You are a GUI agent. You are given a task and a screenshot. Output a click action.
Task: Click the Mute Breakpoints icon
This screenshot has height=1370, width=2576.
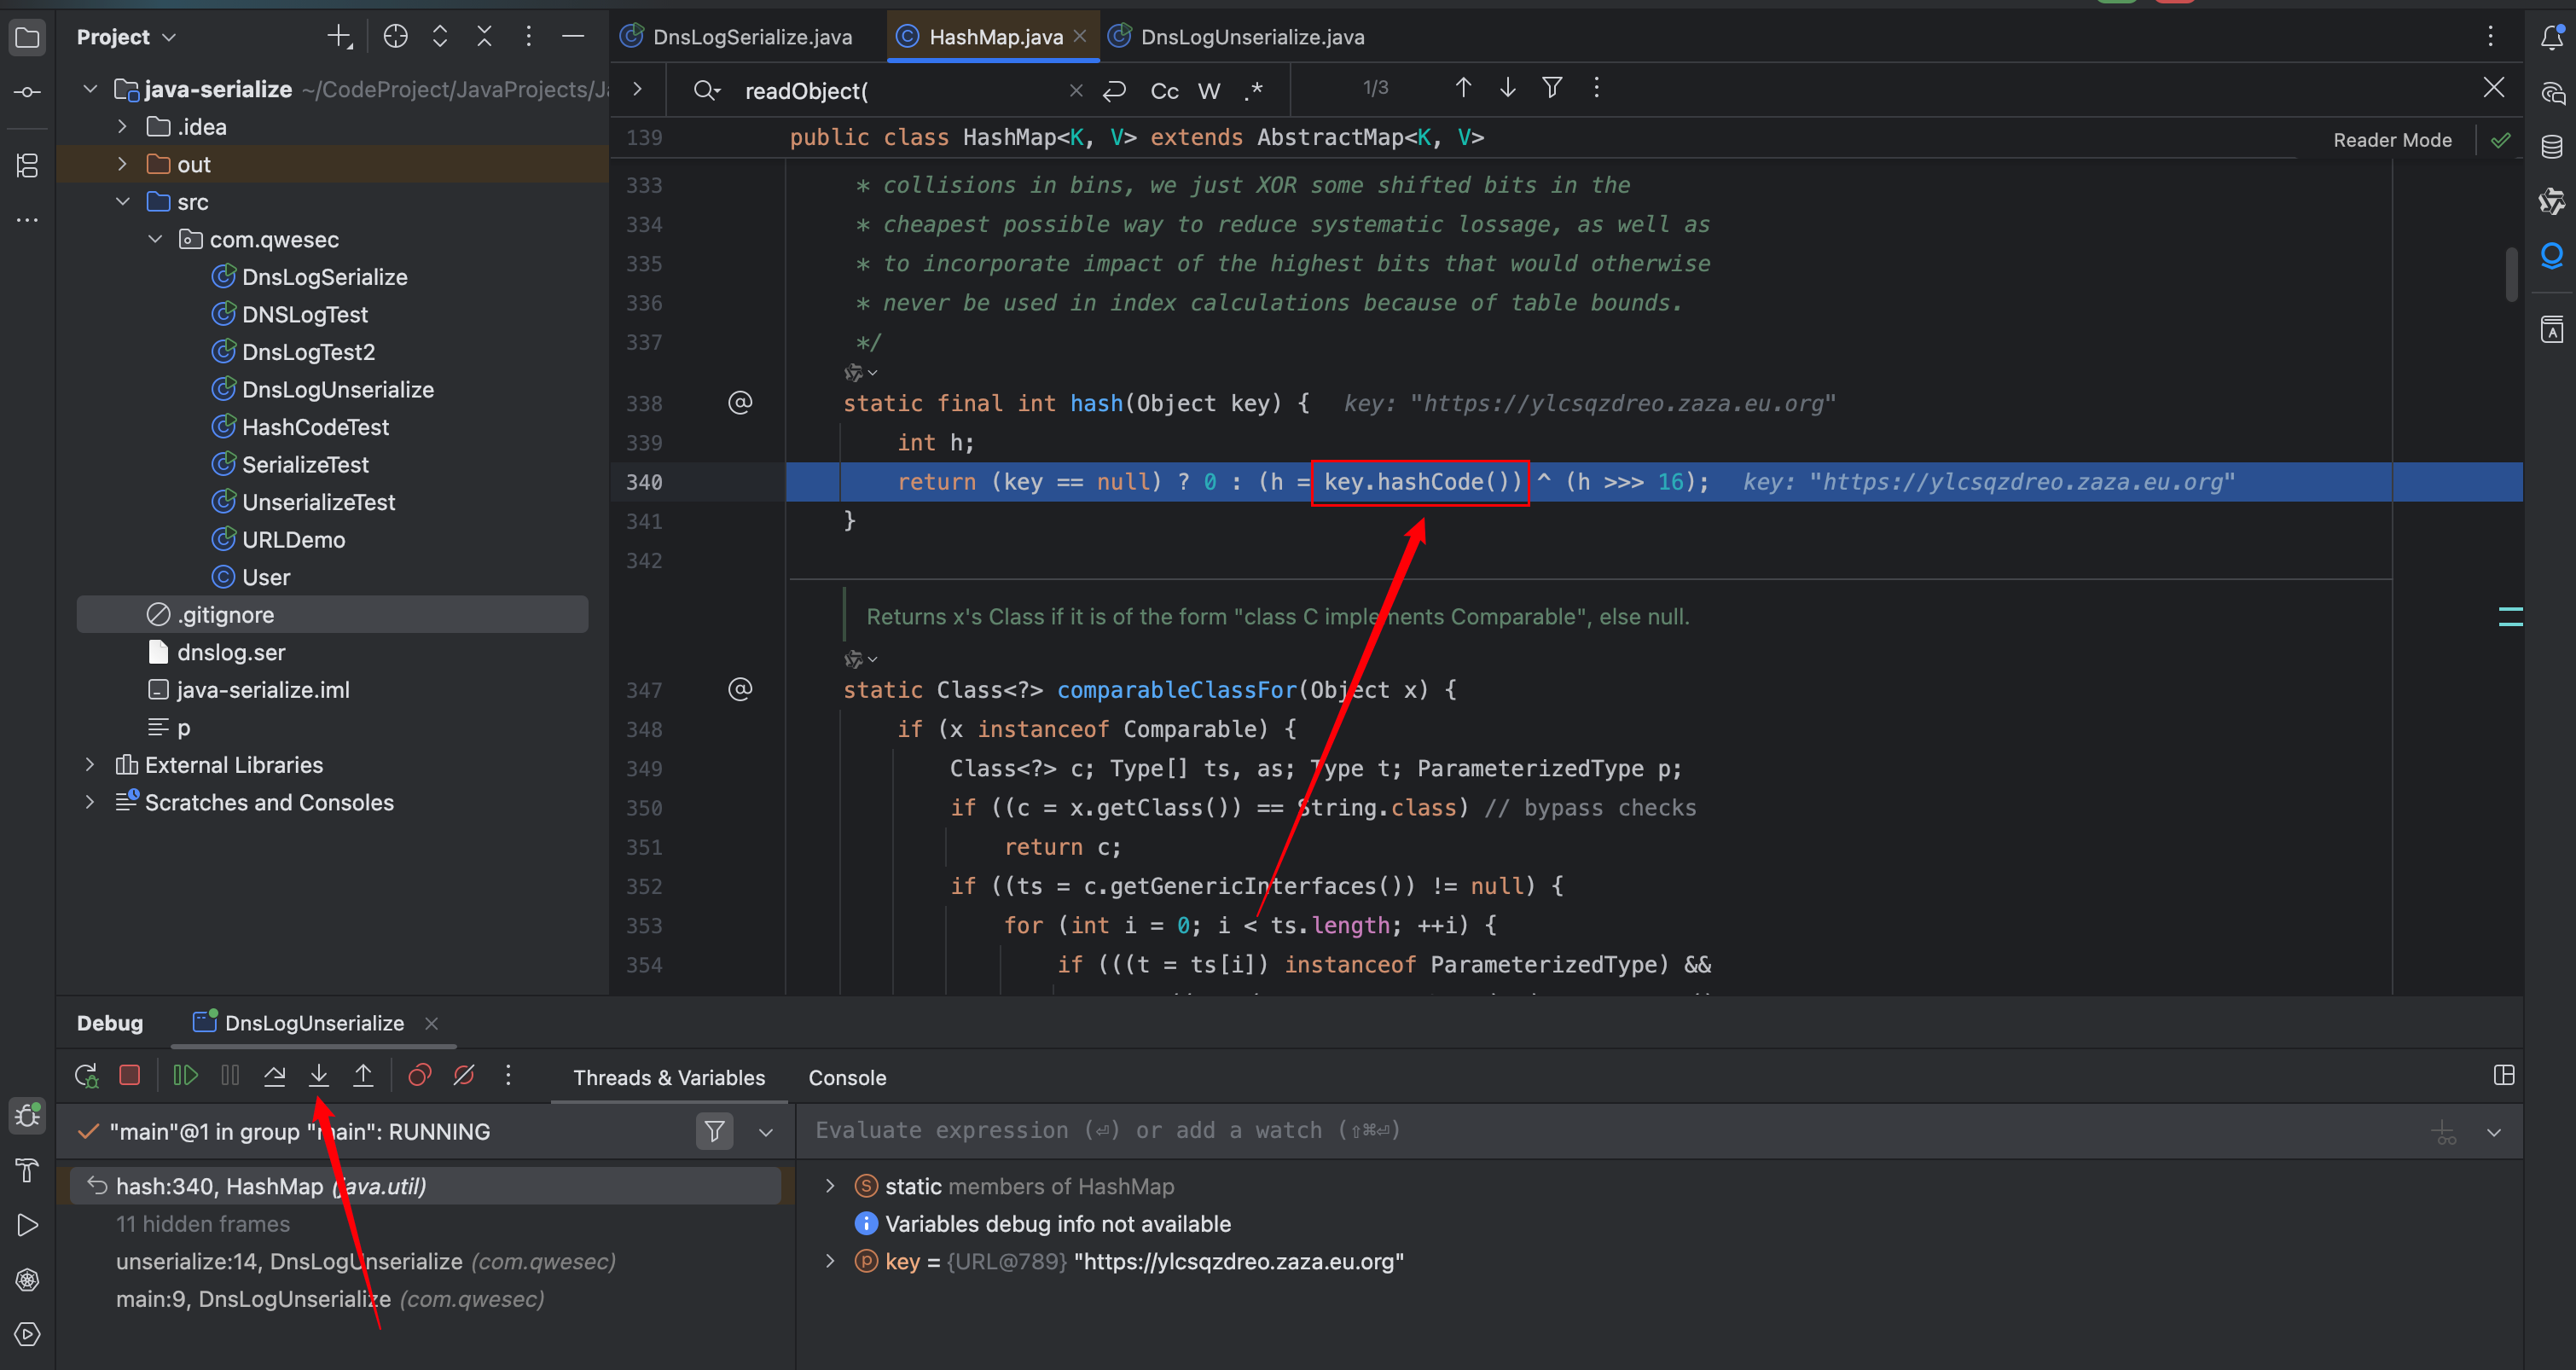464,1075
